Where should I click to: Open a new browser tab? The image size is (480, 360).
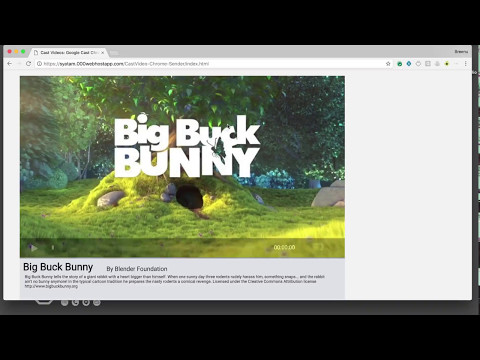coord(114,53)
